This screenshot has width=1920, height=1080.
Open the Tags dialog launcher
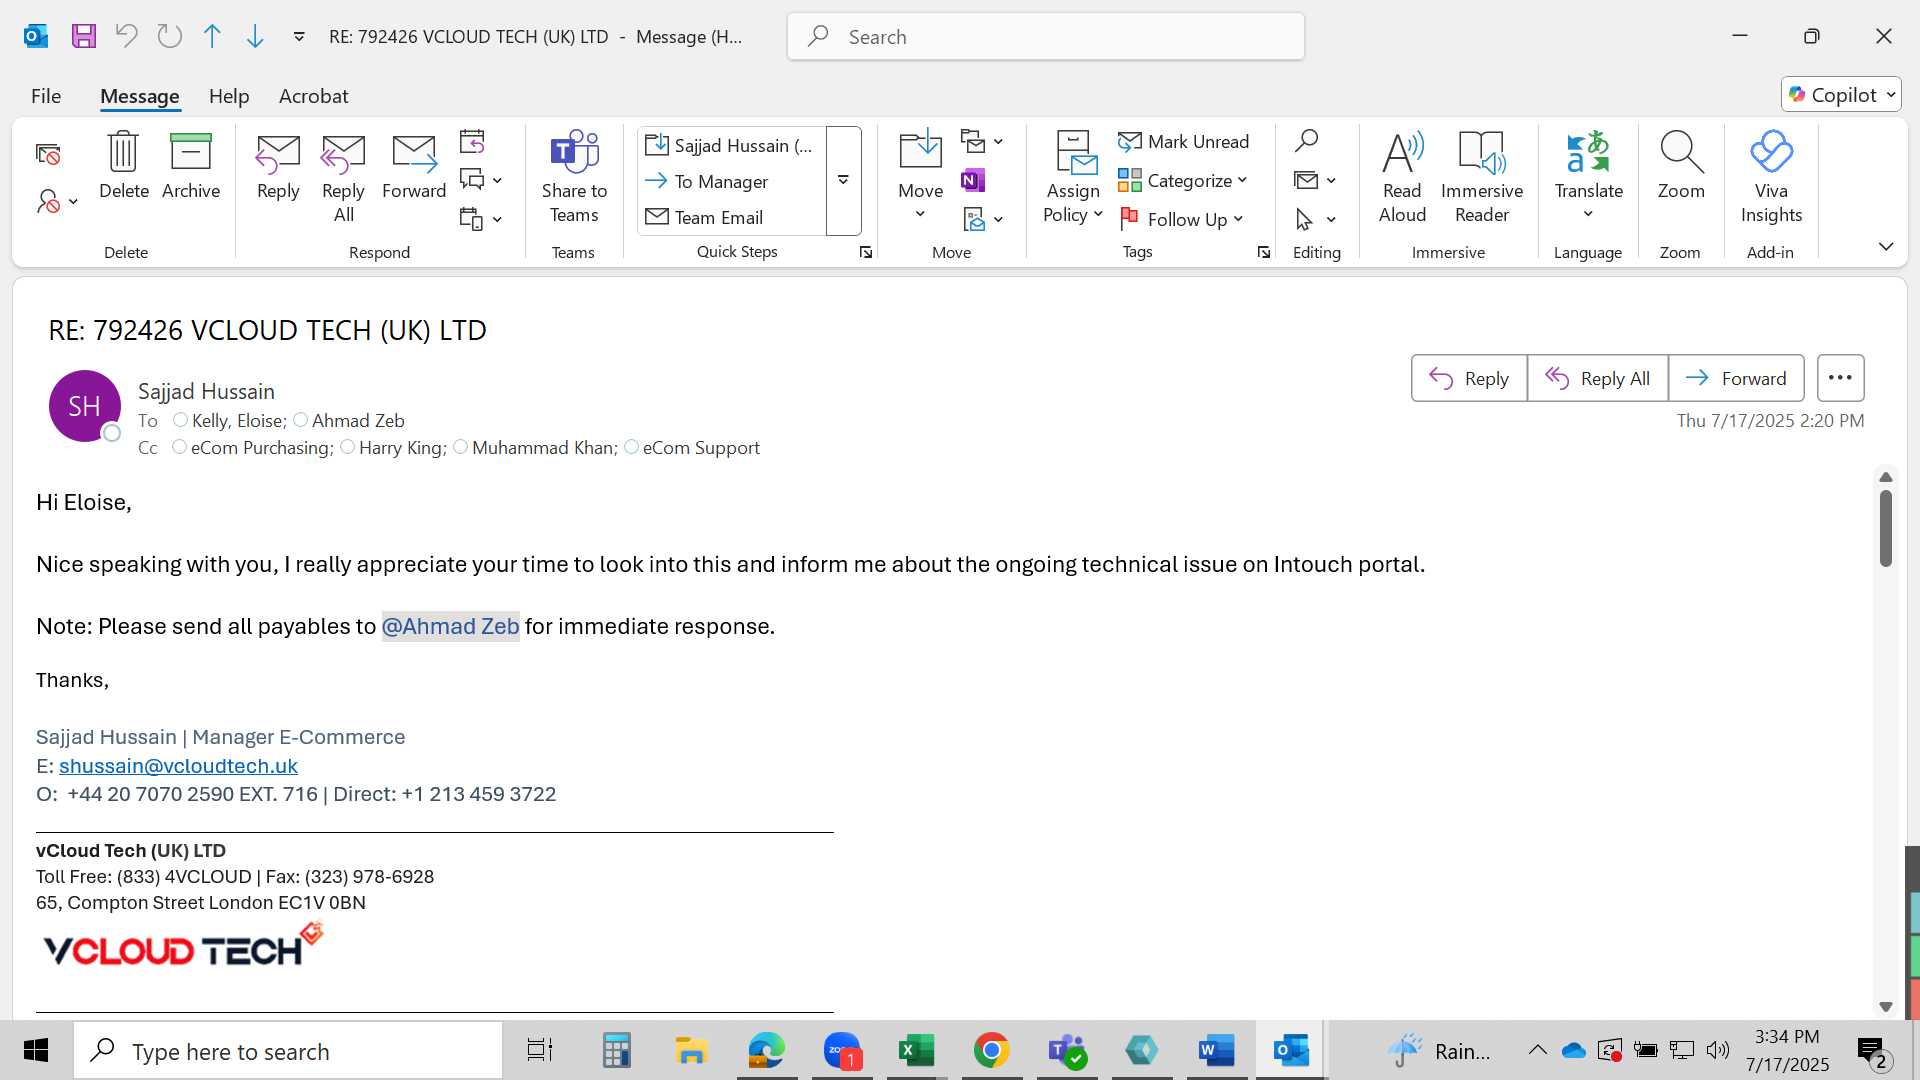1264,253
